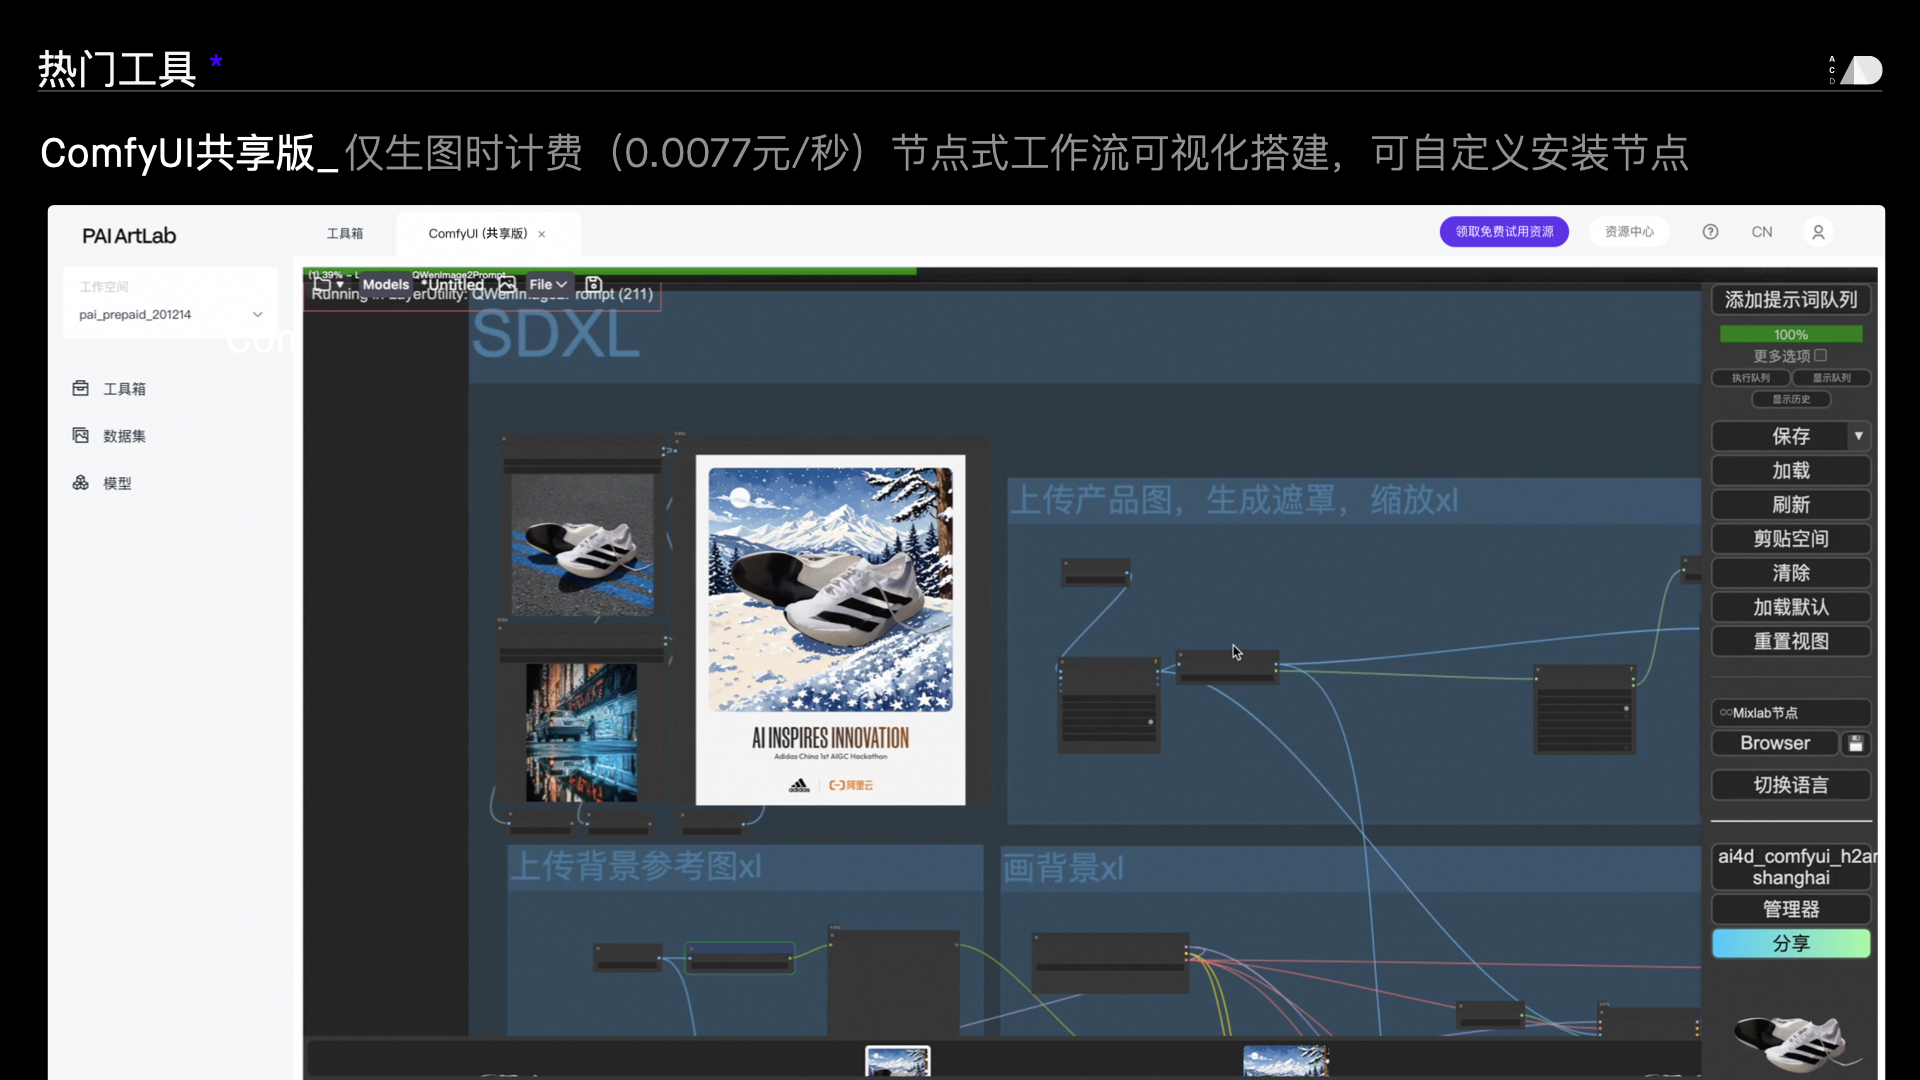This screenshot has height=1080, width=1920.
Task: Click 显示队列 button
Action: (1831, 378)
